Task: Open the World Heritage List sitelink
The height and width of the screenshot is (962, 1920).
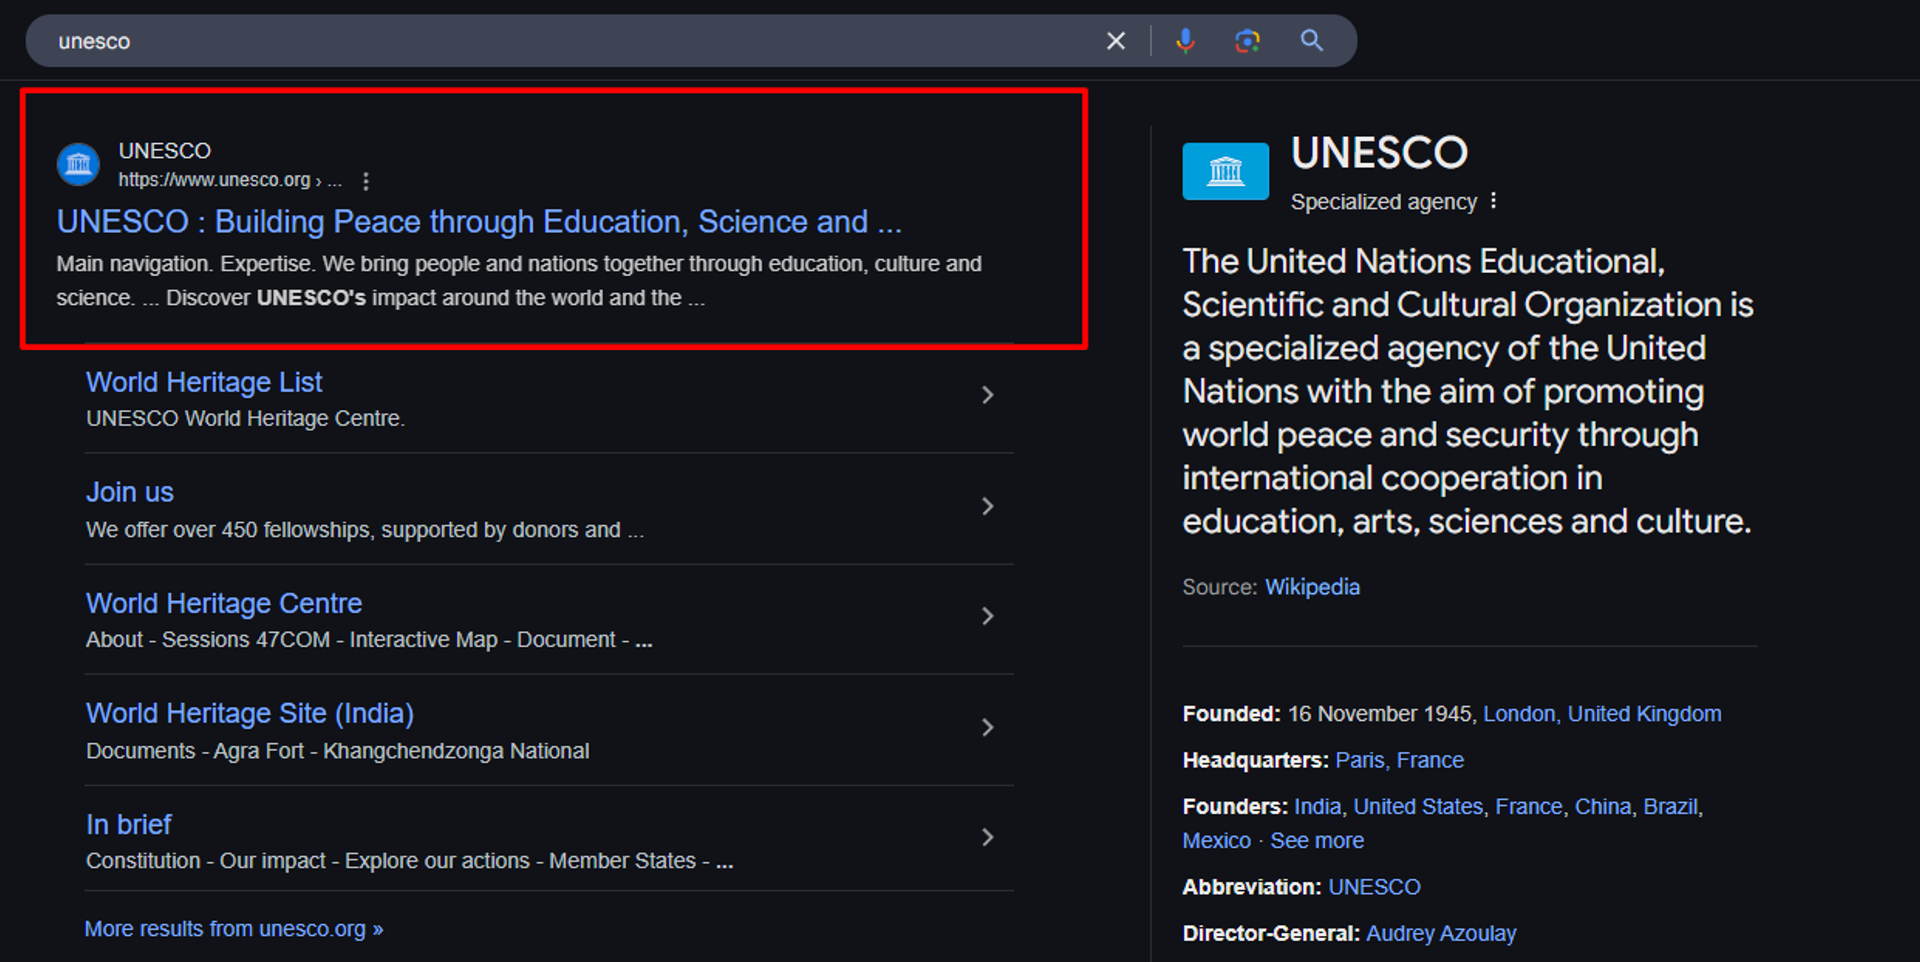Action: [204, 382]
